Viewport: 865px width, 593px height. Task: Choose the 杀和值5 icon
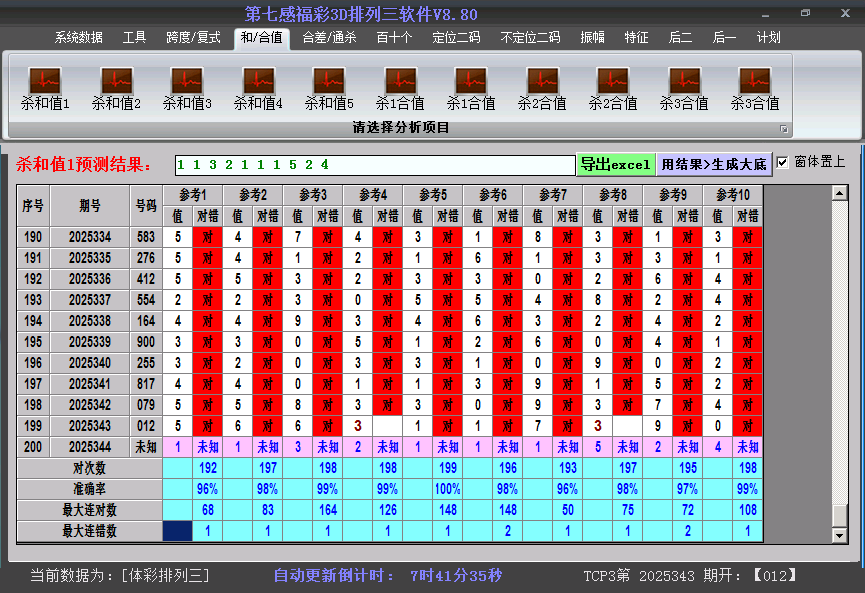329,82
